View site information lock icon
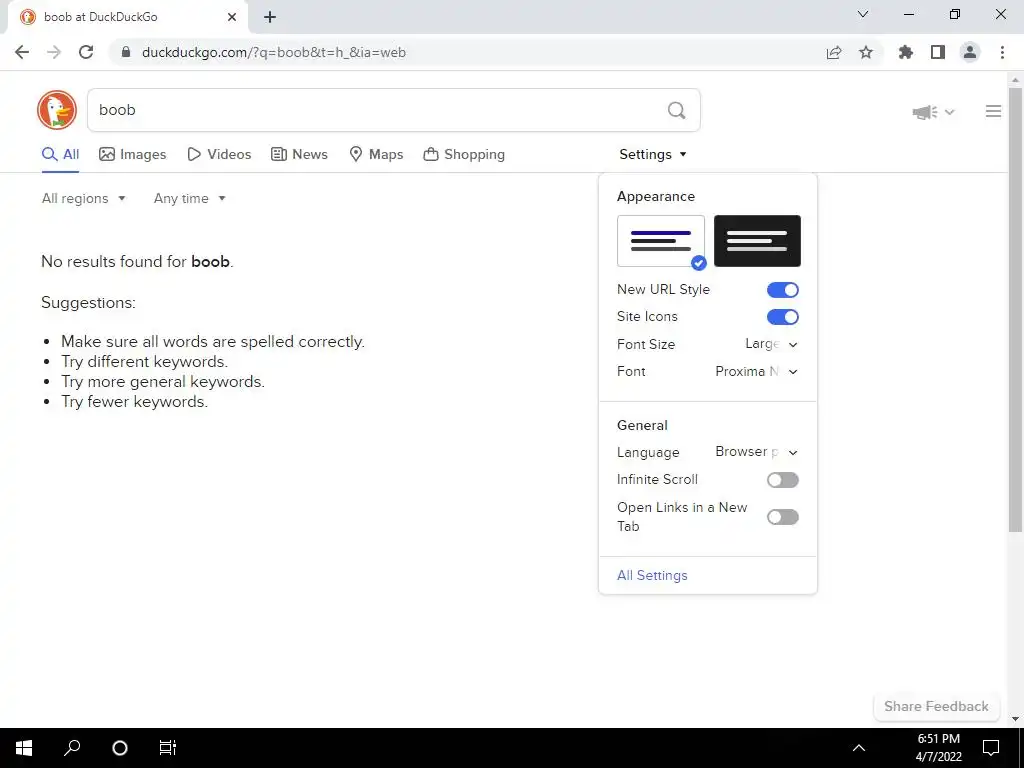The width and height of the screenshot is (1024, 768). 127,52
